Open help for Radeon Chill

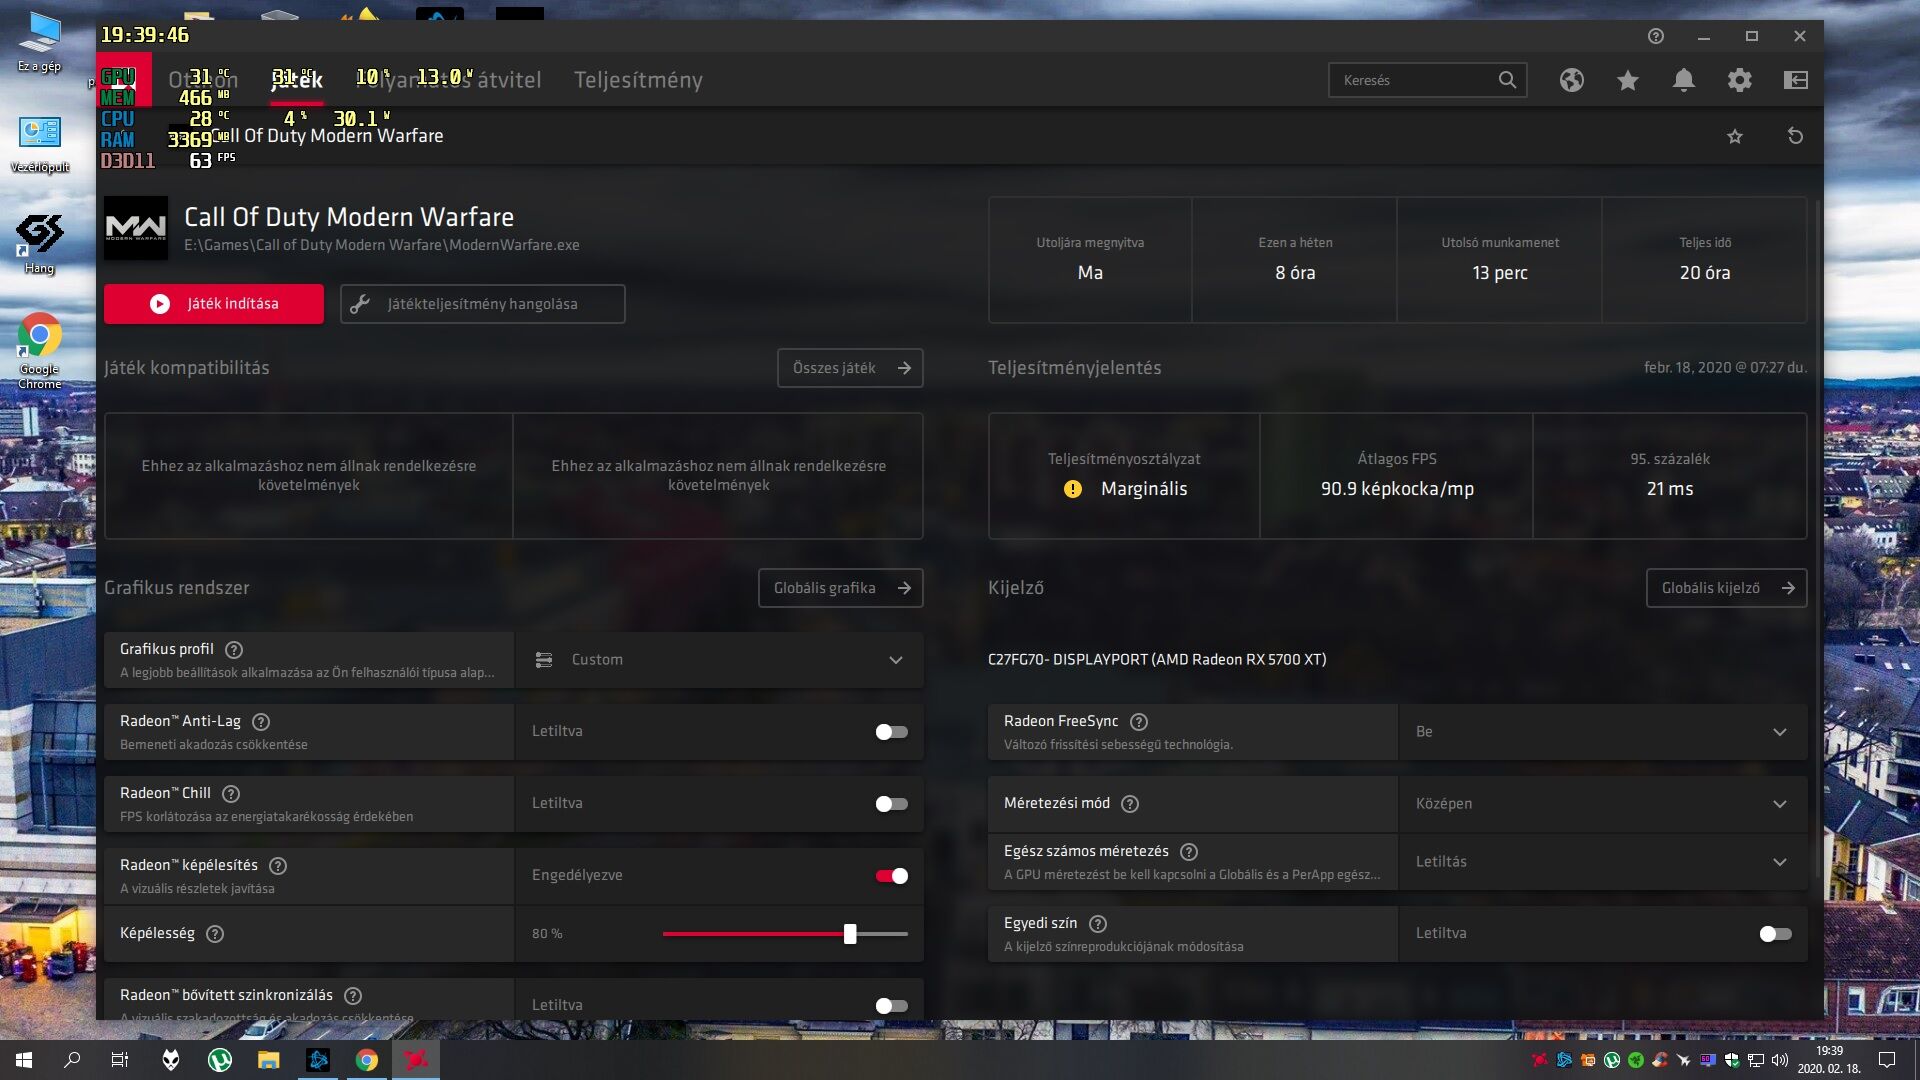[231, 794]
